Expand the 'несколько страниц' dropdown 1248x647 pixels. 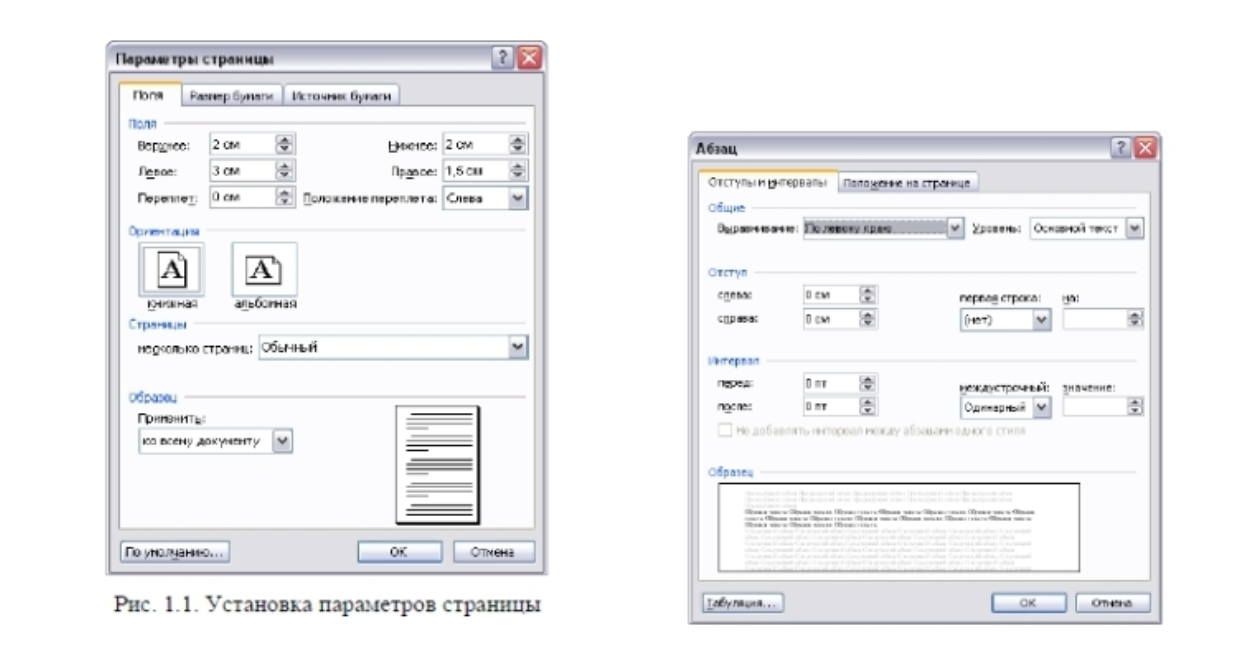point(517,347)
